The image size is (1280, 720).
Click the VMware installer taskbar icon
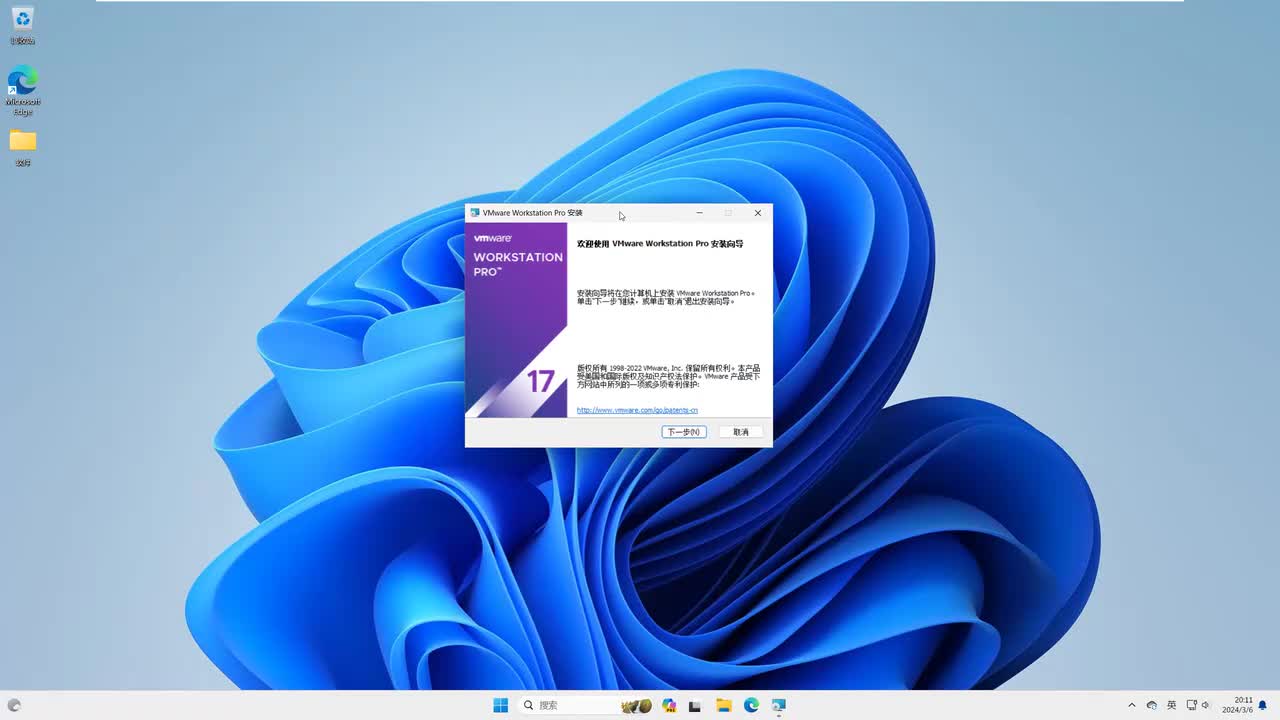pyautogui.click(x=778, y=705)
